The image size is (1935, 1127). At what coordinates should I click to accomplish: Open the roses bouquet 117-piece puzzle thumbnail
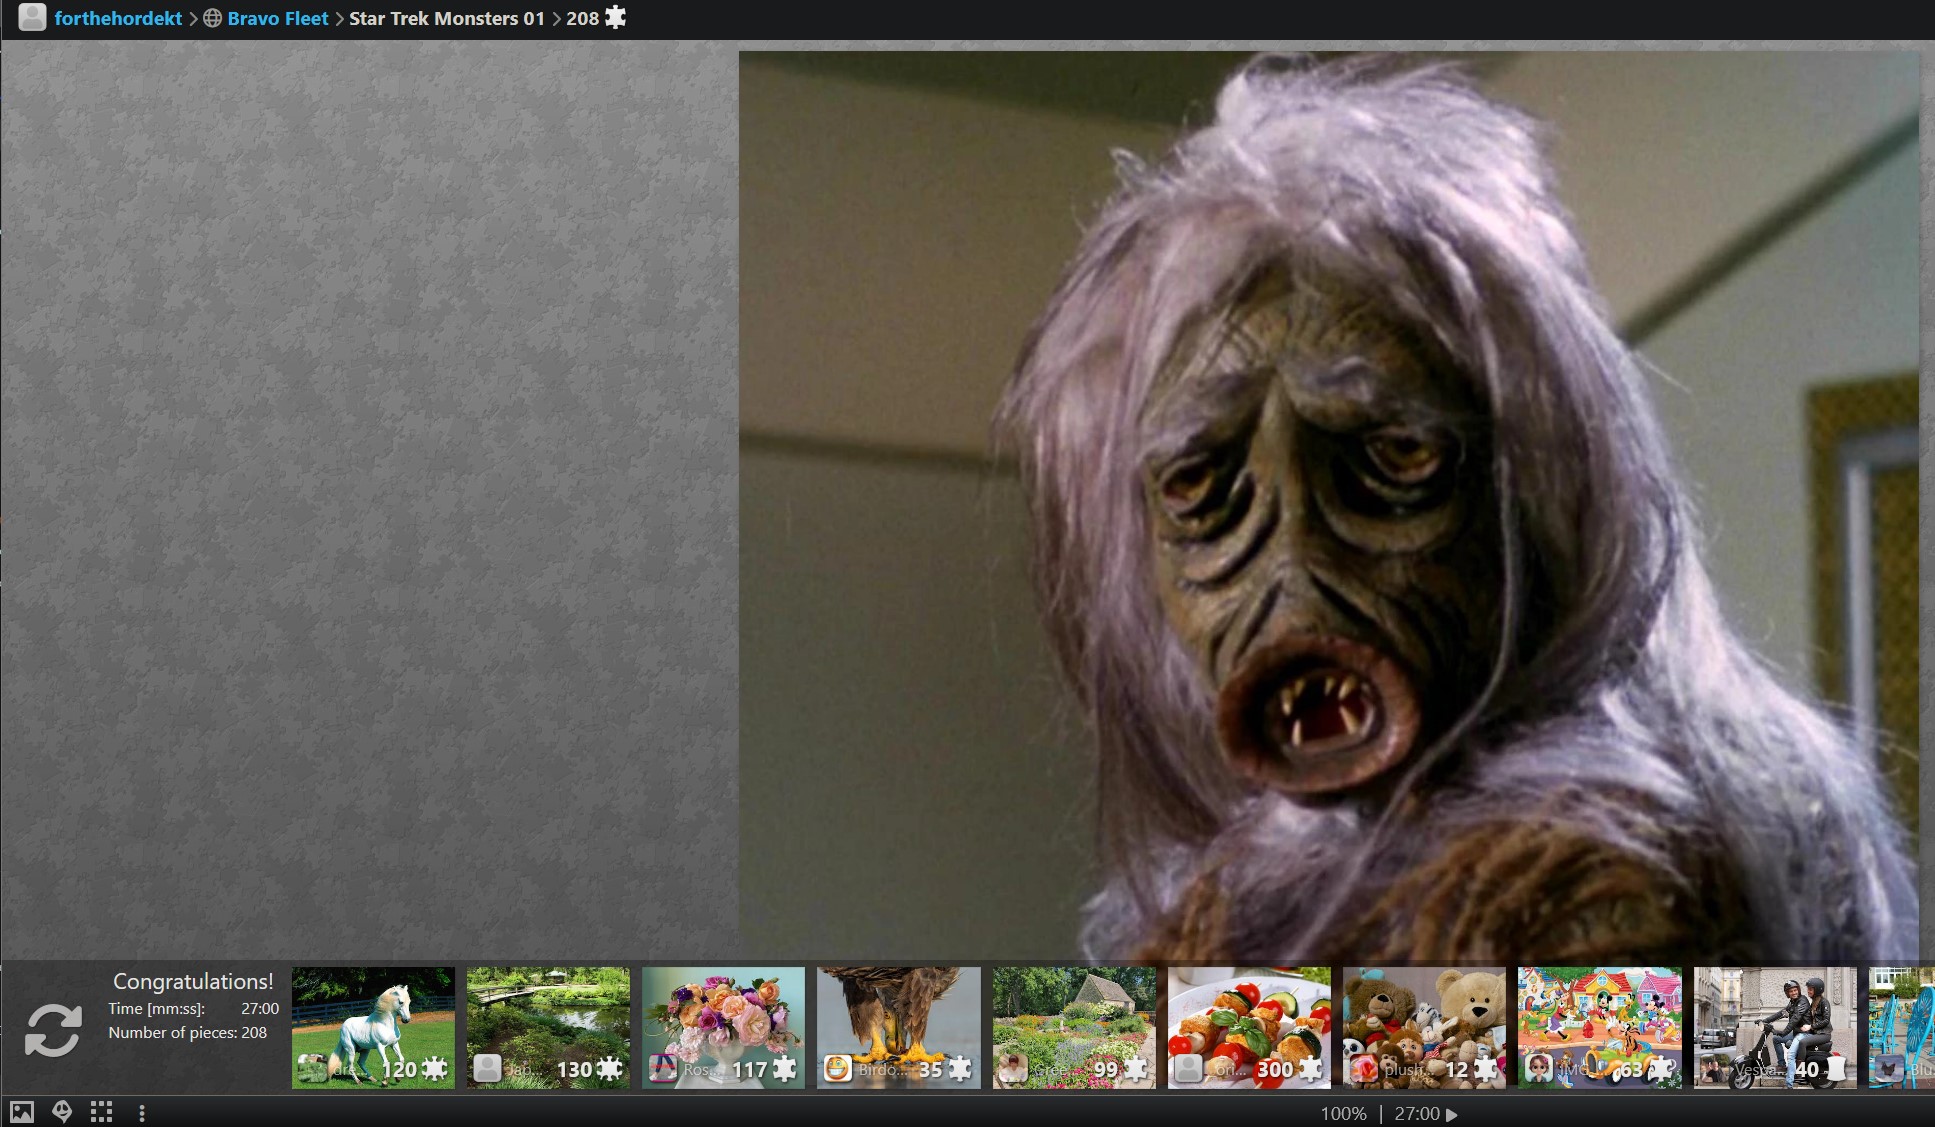[723, 1027]
